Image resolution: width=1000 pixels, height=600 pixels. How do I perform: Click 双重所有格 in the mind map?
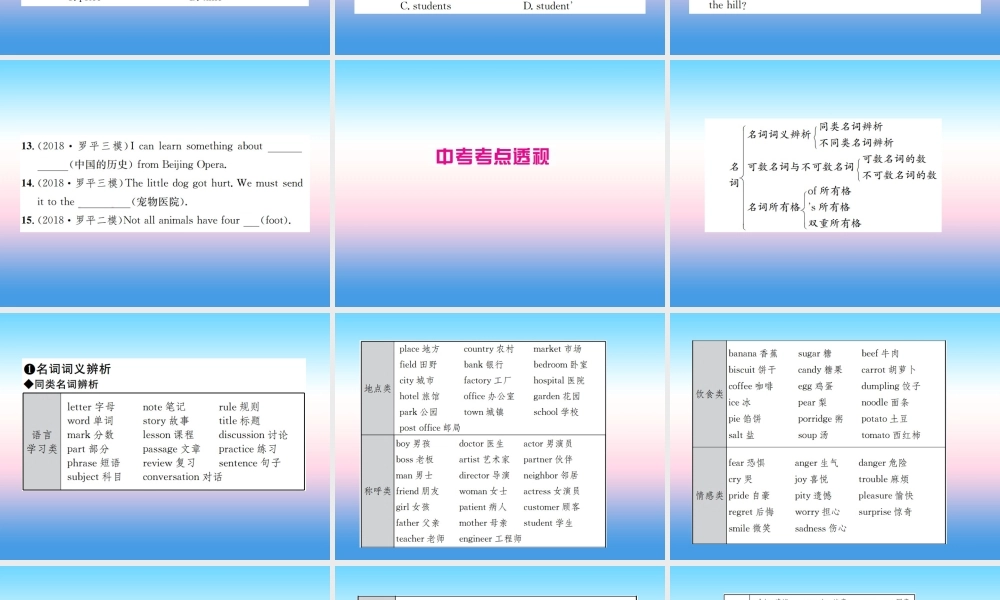pos(834,223)
